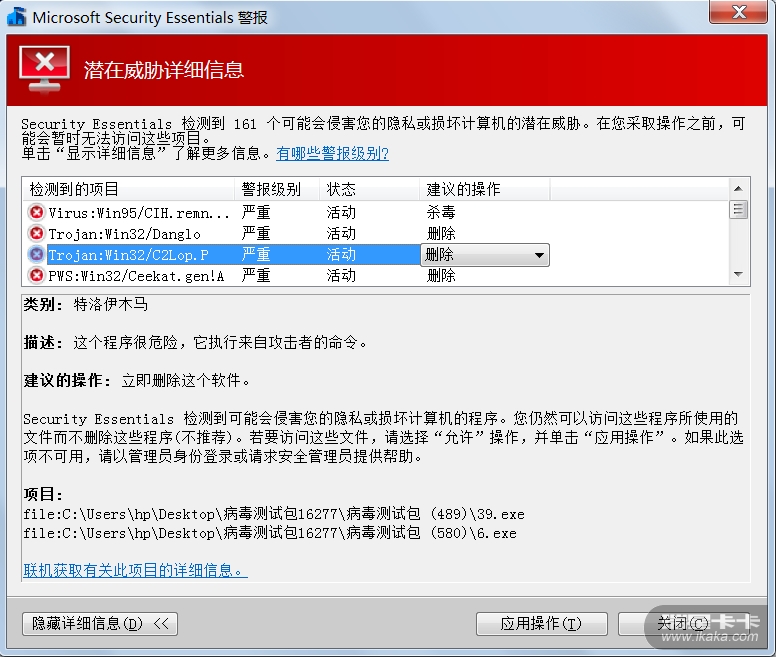Click the threat list scrollbar thumb
This screenshot has width=776, height=657.
(738, 210)
